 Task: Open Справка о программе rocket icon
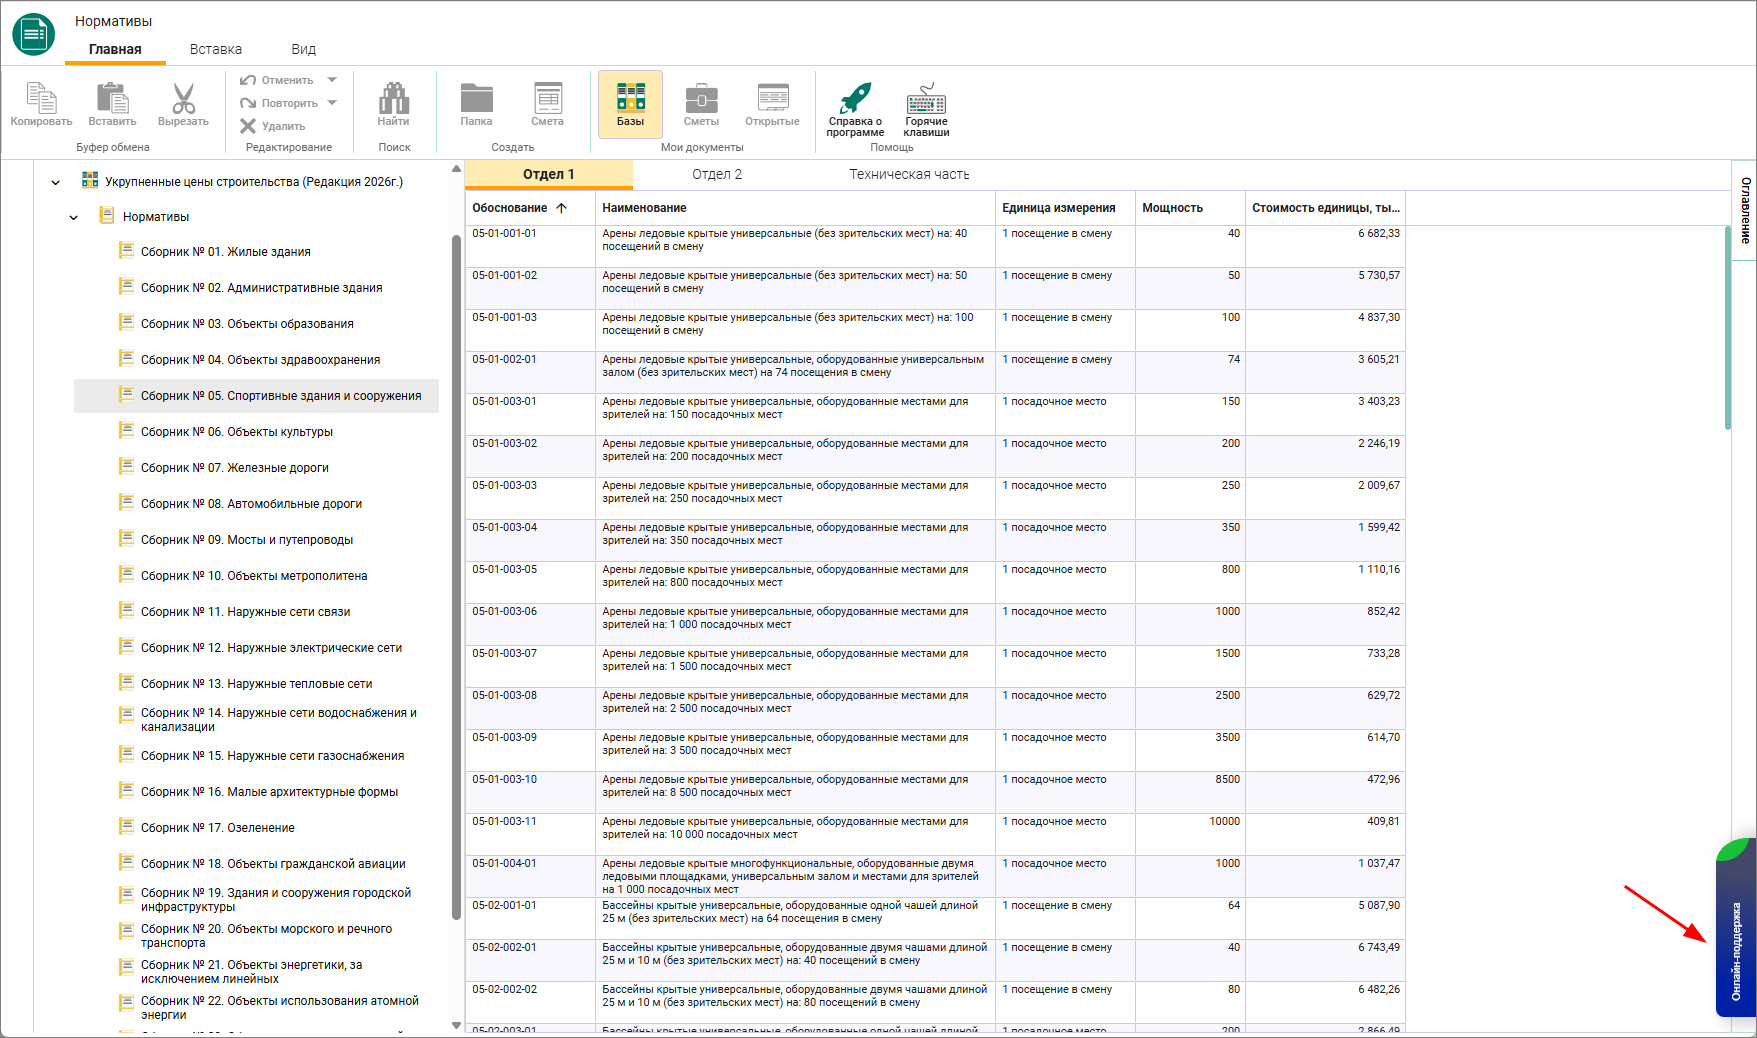click(855, 108)
